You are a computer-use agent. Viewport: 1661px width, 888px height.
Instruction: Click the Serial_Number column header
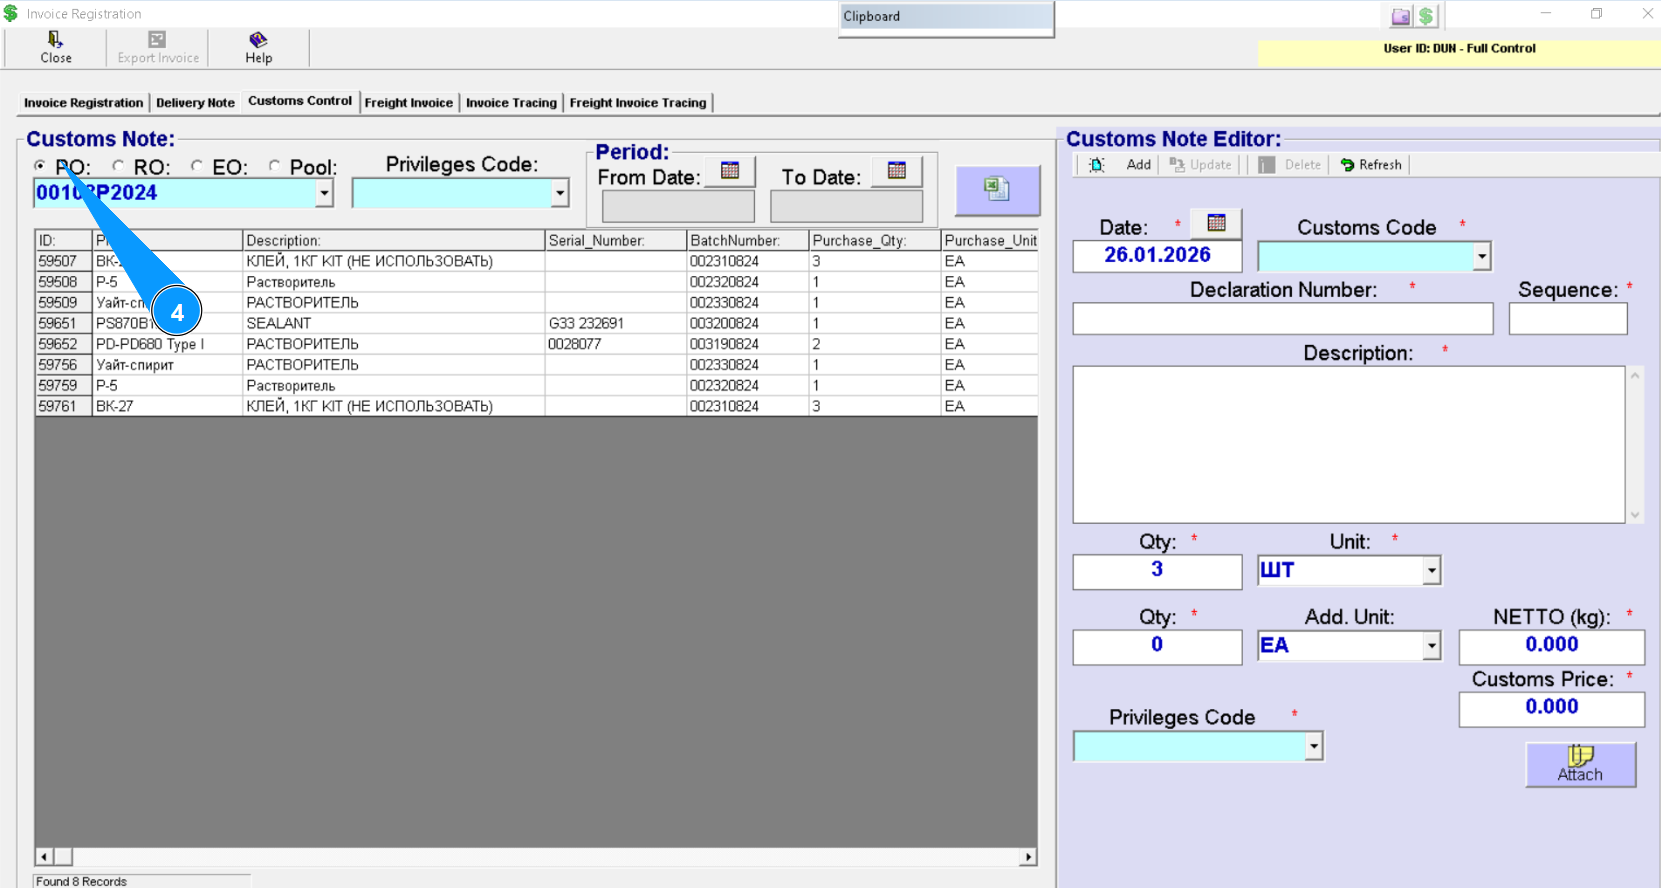tap(616, 240)
